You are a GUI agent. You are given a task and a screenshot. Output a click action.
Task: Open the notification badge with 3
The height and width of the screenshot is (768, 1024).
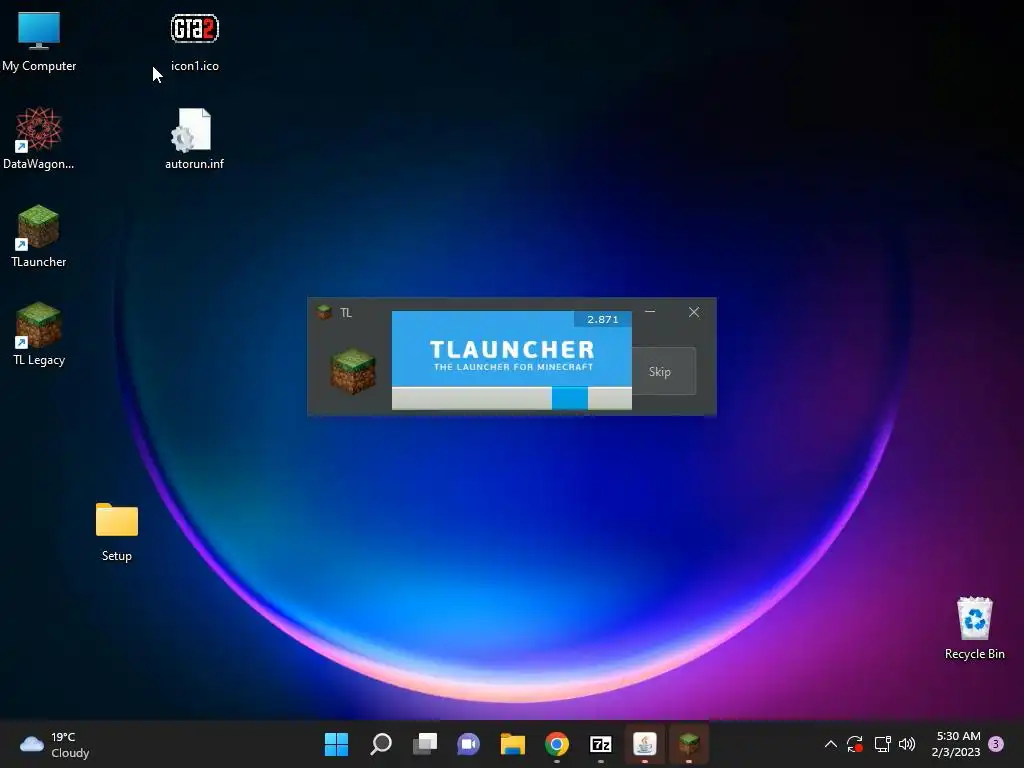point(996,744)
